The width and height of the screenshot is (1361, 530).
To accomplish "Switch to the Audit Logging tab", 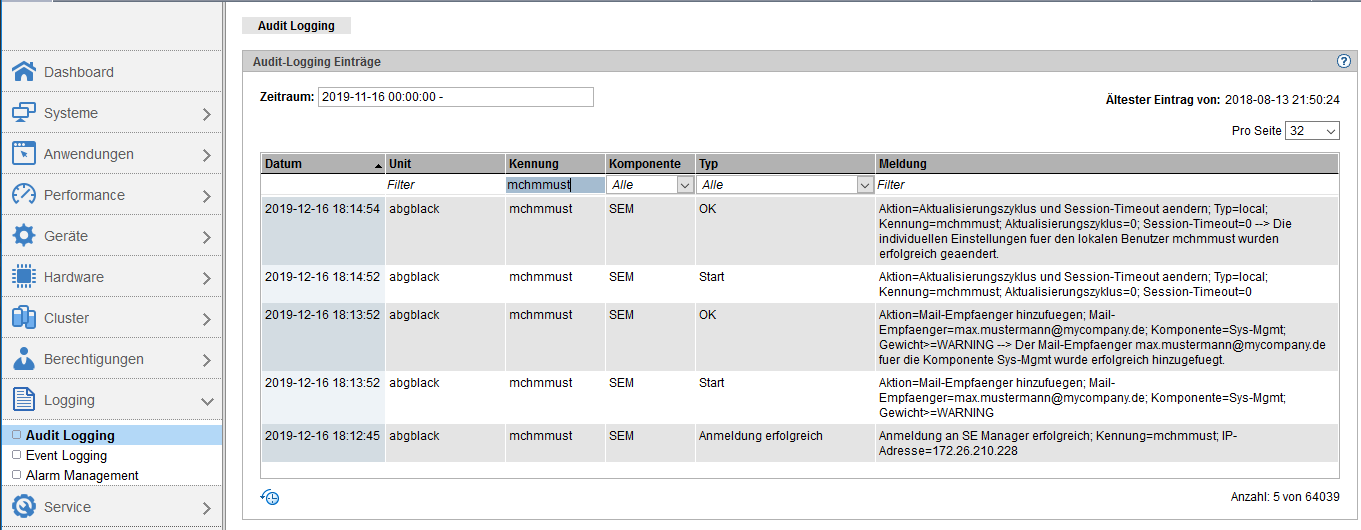I will pyautogui.click(x=296, y=26).
